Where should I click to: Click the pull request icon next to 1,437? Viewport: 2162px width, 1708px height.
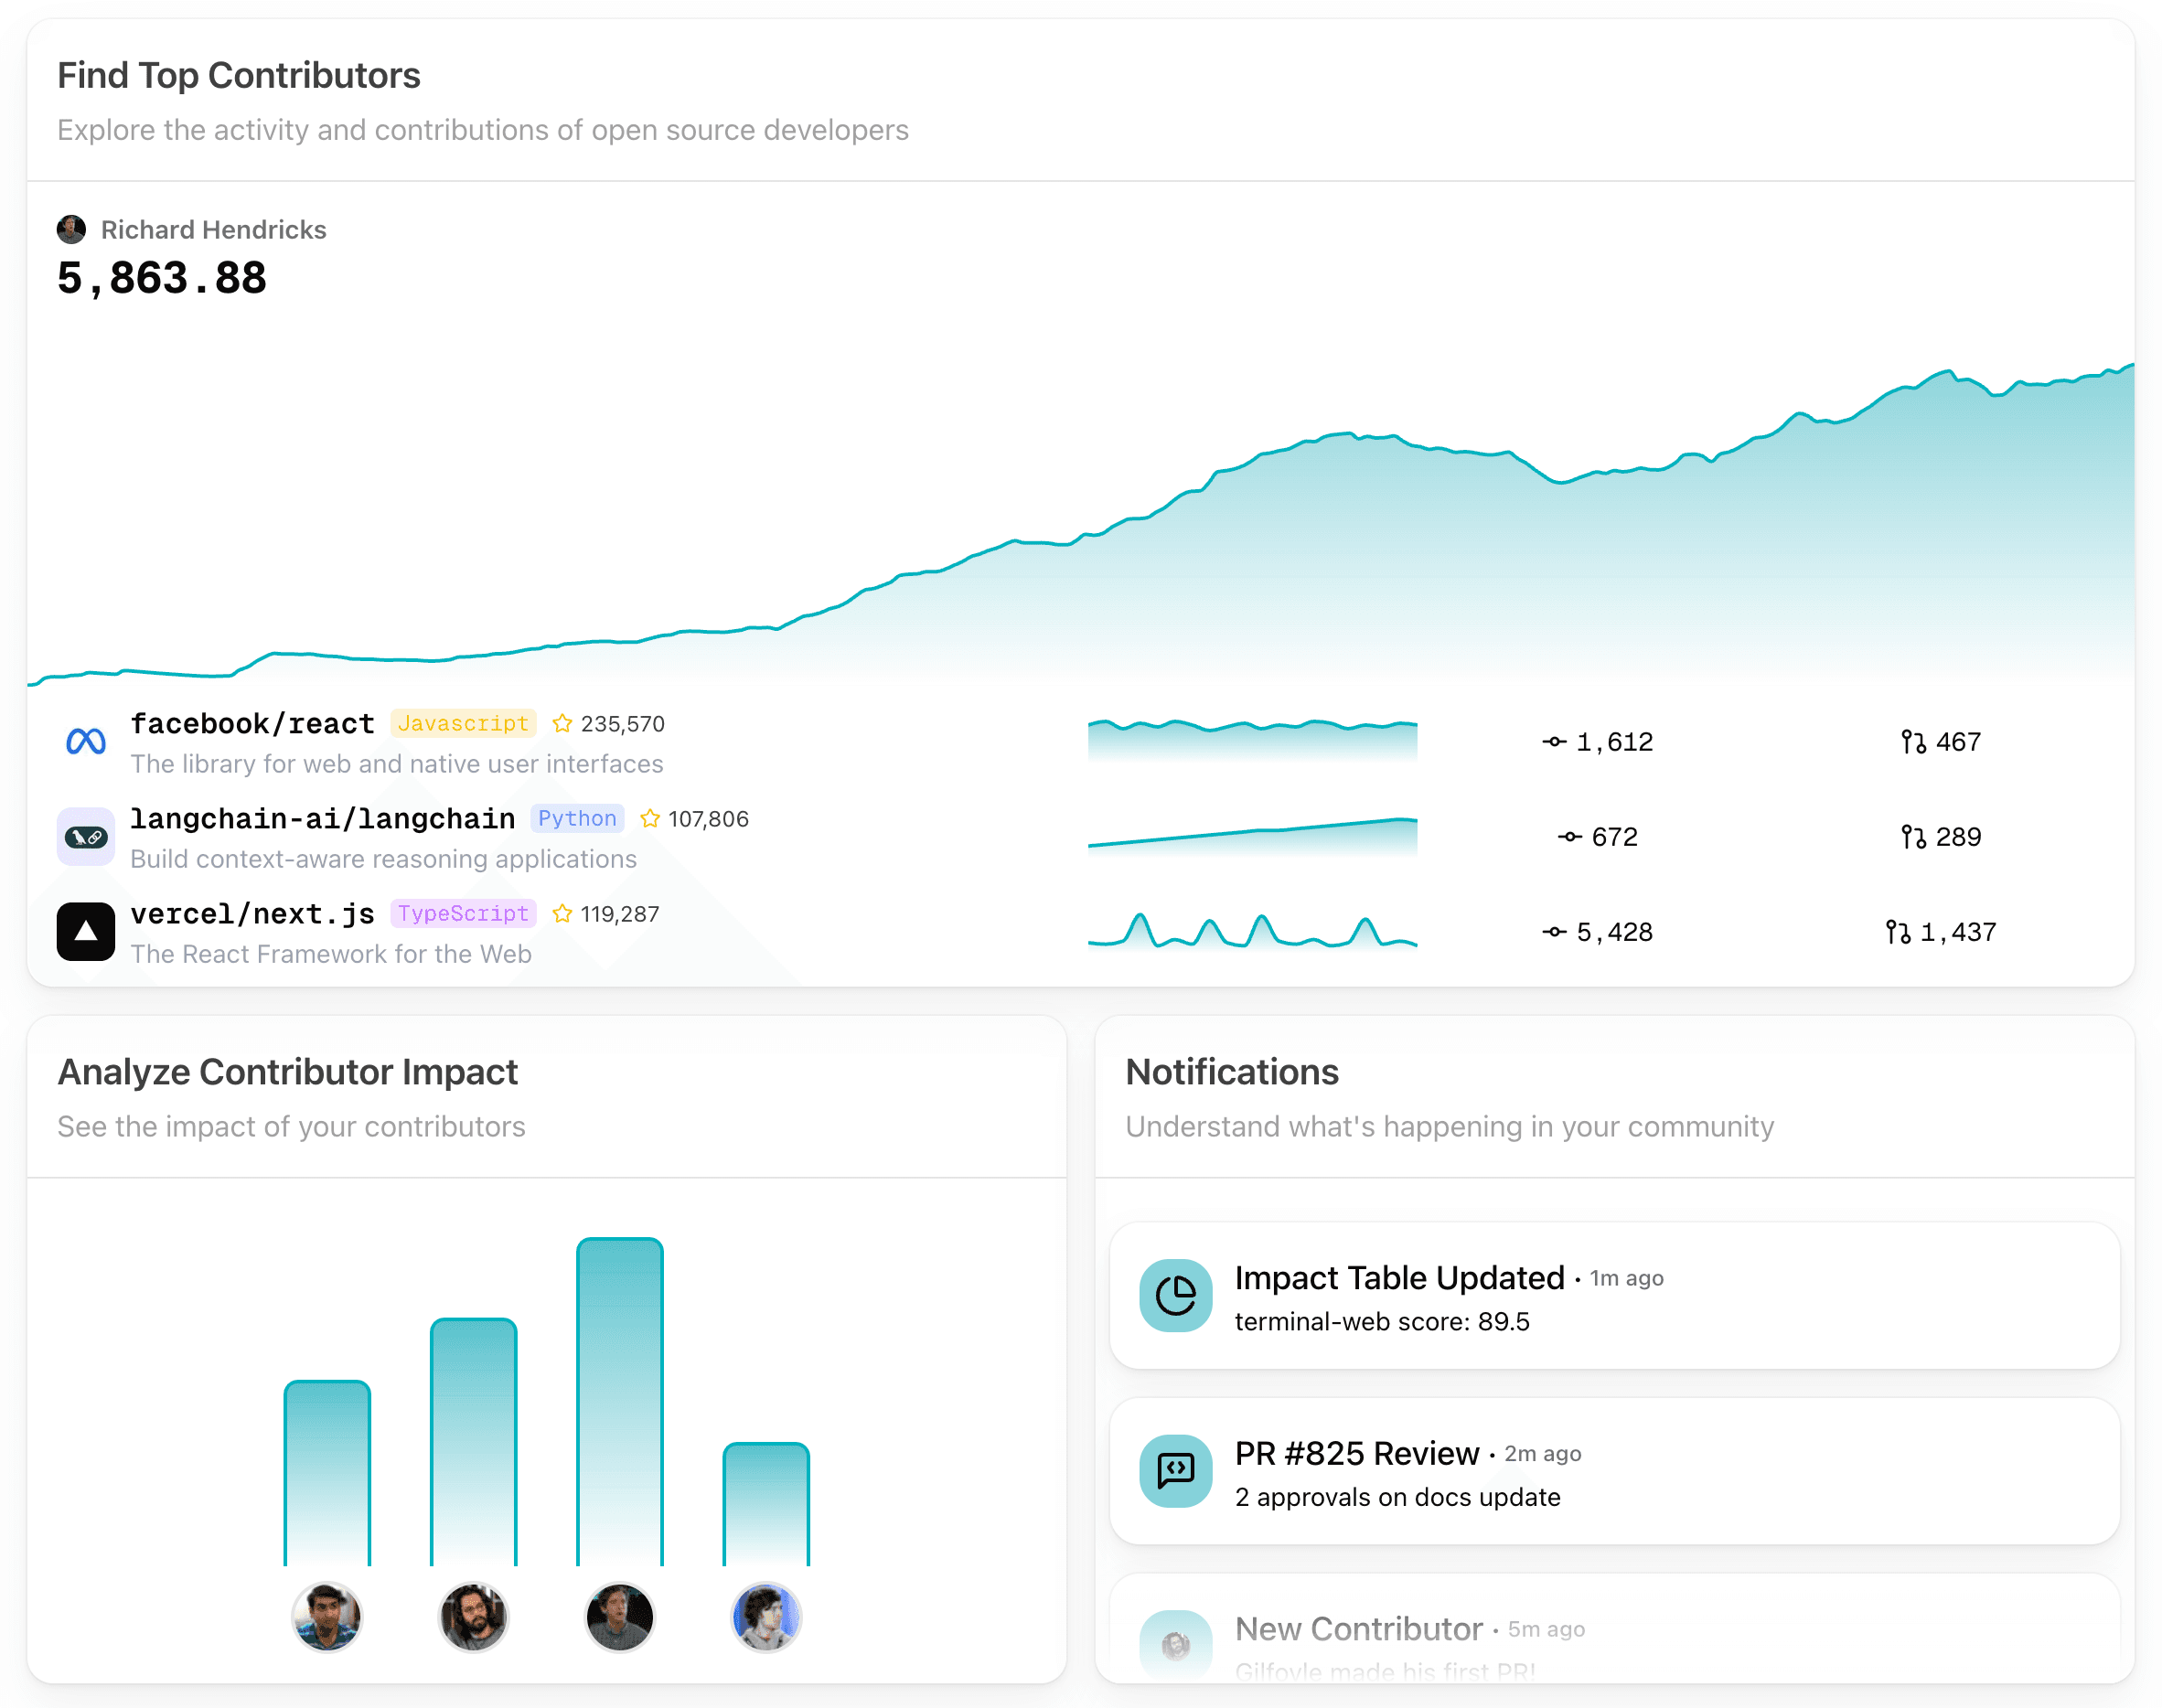tap(1897, 932)
